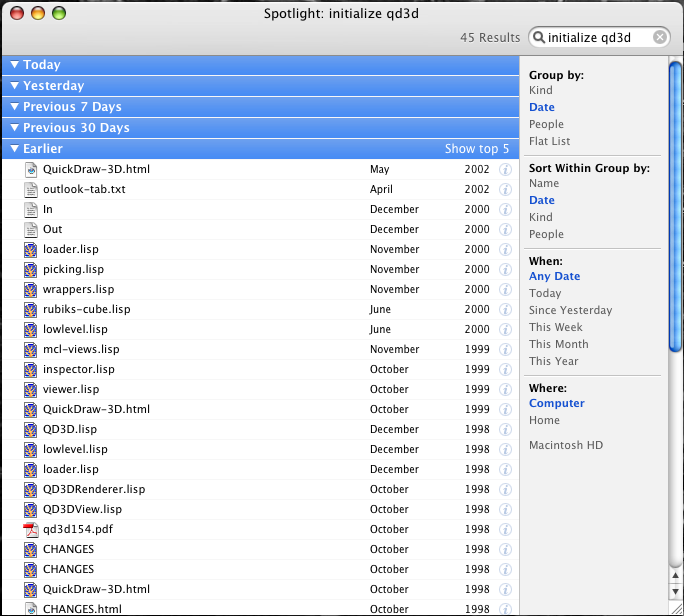Click the icon next to mcl-views.lisp
The height and width of the screenshot is (616, 684).
coord(31,349)
